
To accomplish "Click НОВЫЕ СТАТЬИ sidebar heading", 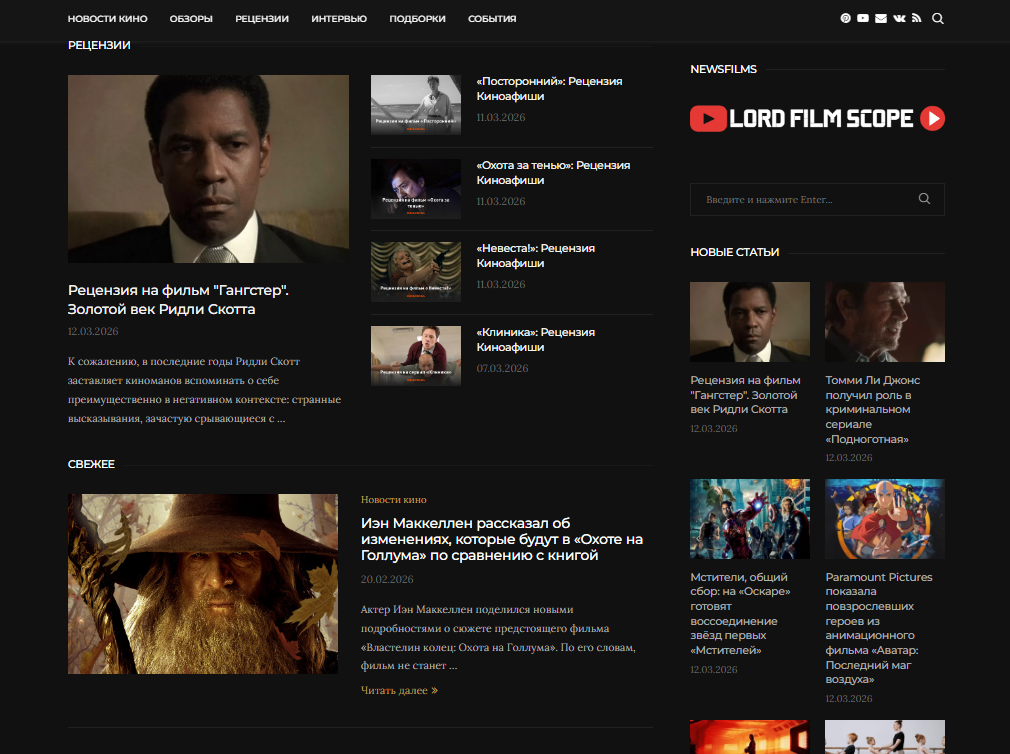I will 734,252.
